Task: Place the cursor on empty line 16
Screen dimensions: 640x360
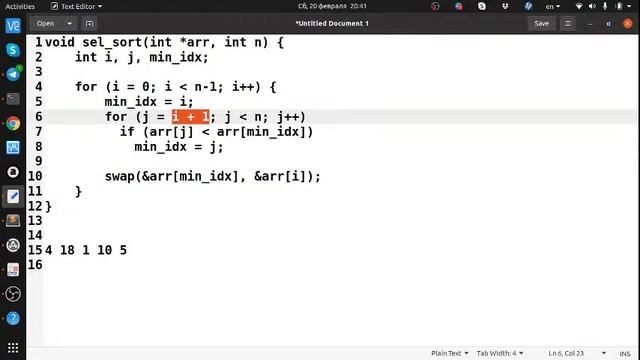Action: pos(341,265)
